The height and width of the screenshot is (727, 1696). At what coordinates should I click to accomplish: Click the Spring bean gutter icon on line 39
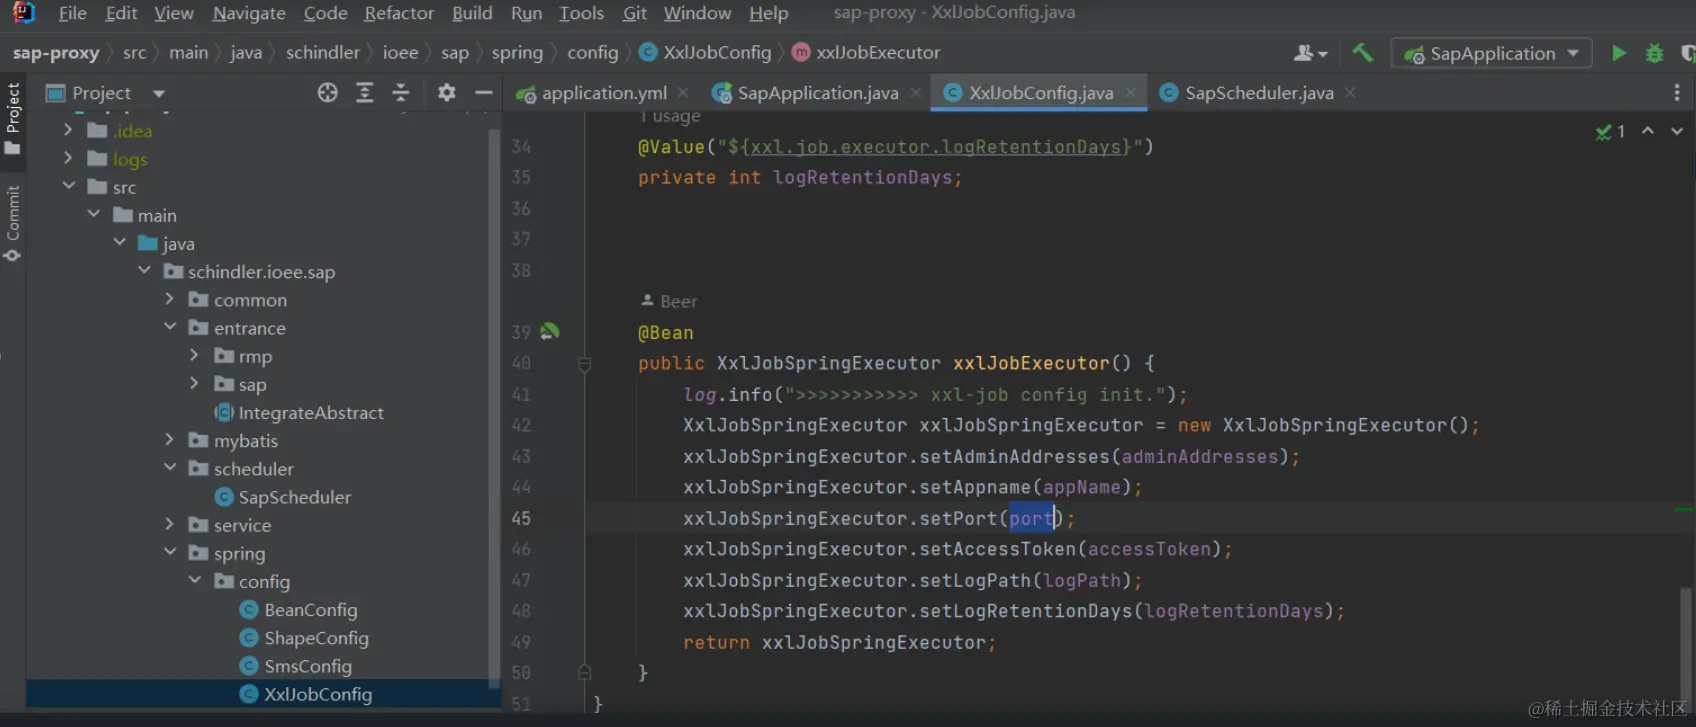pos(550,331)
